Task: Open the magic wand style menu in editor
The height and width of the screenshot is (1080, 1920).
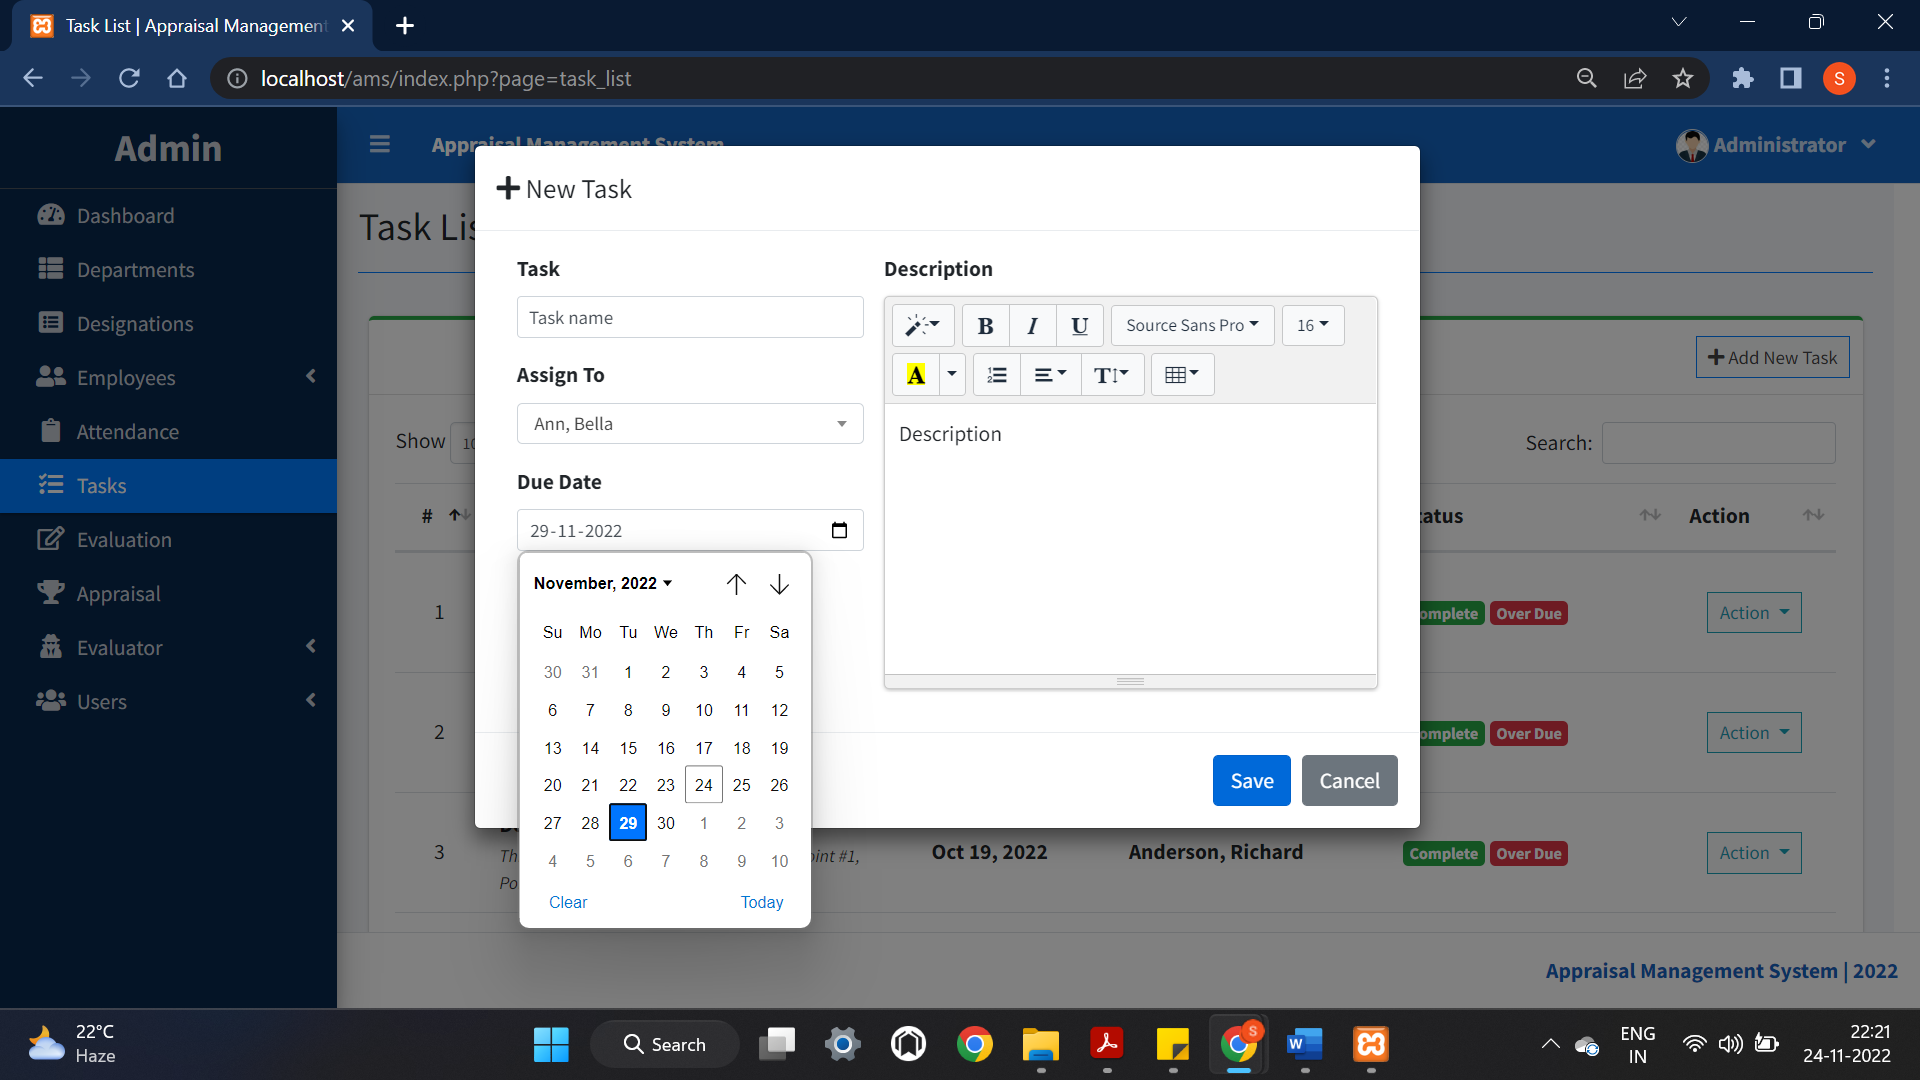Action: [x=922, y=325]
